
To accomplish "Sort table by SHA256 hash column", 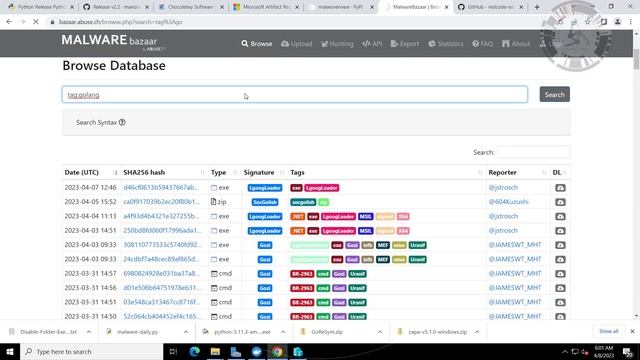I will (x=164, y=173).
